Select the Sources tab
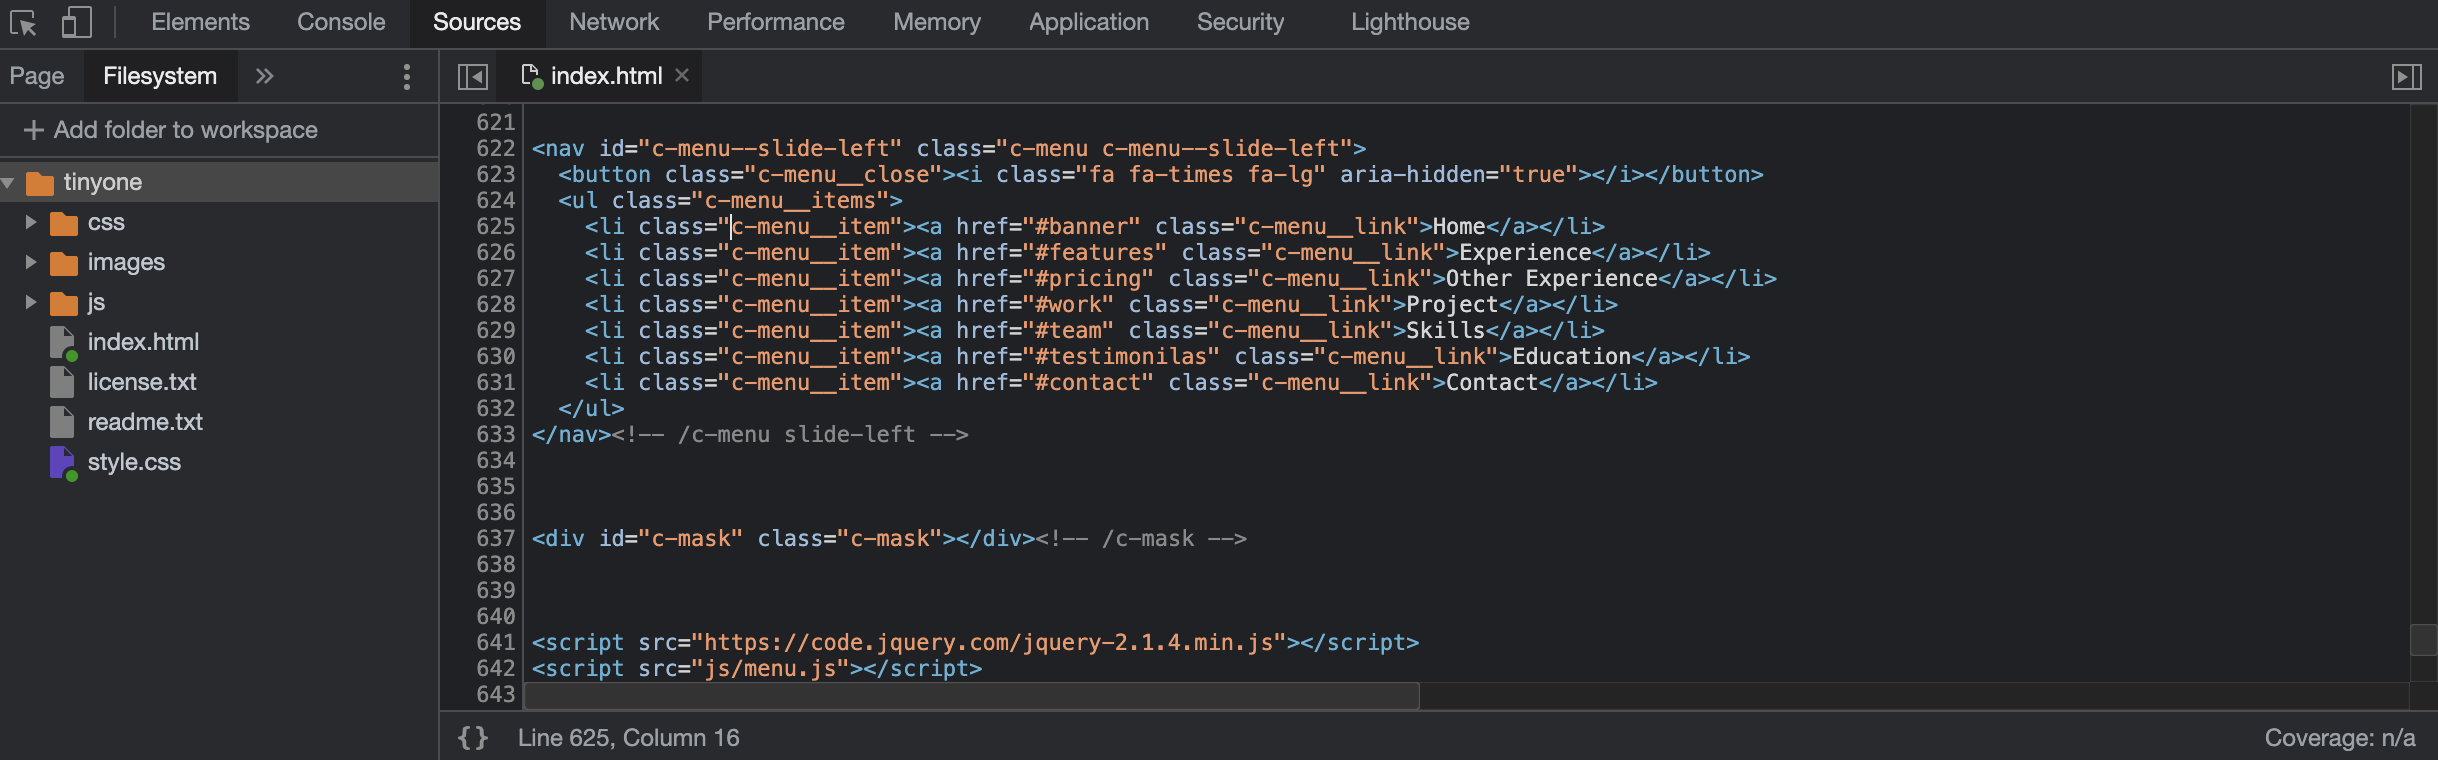The height and width of the screenshot is (760, 2438). [477, 22]
